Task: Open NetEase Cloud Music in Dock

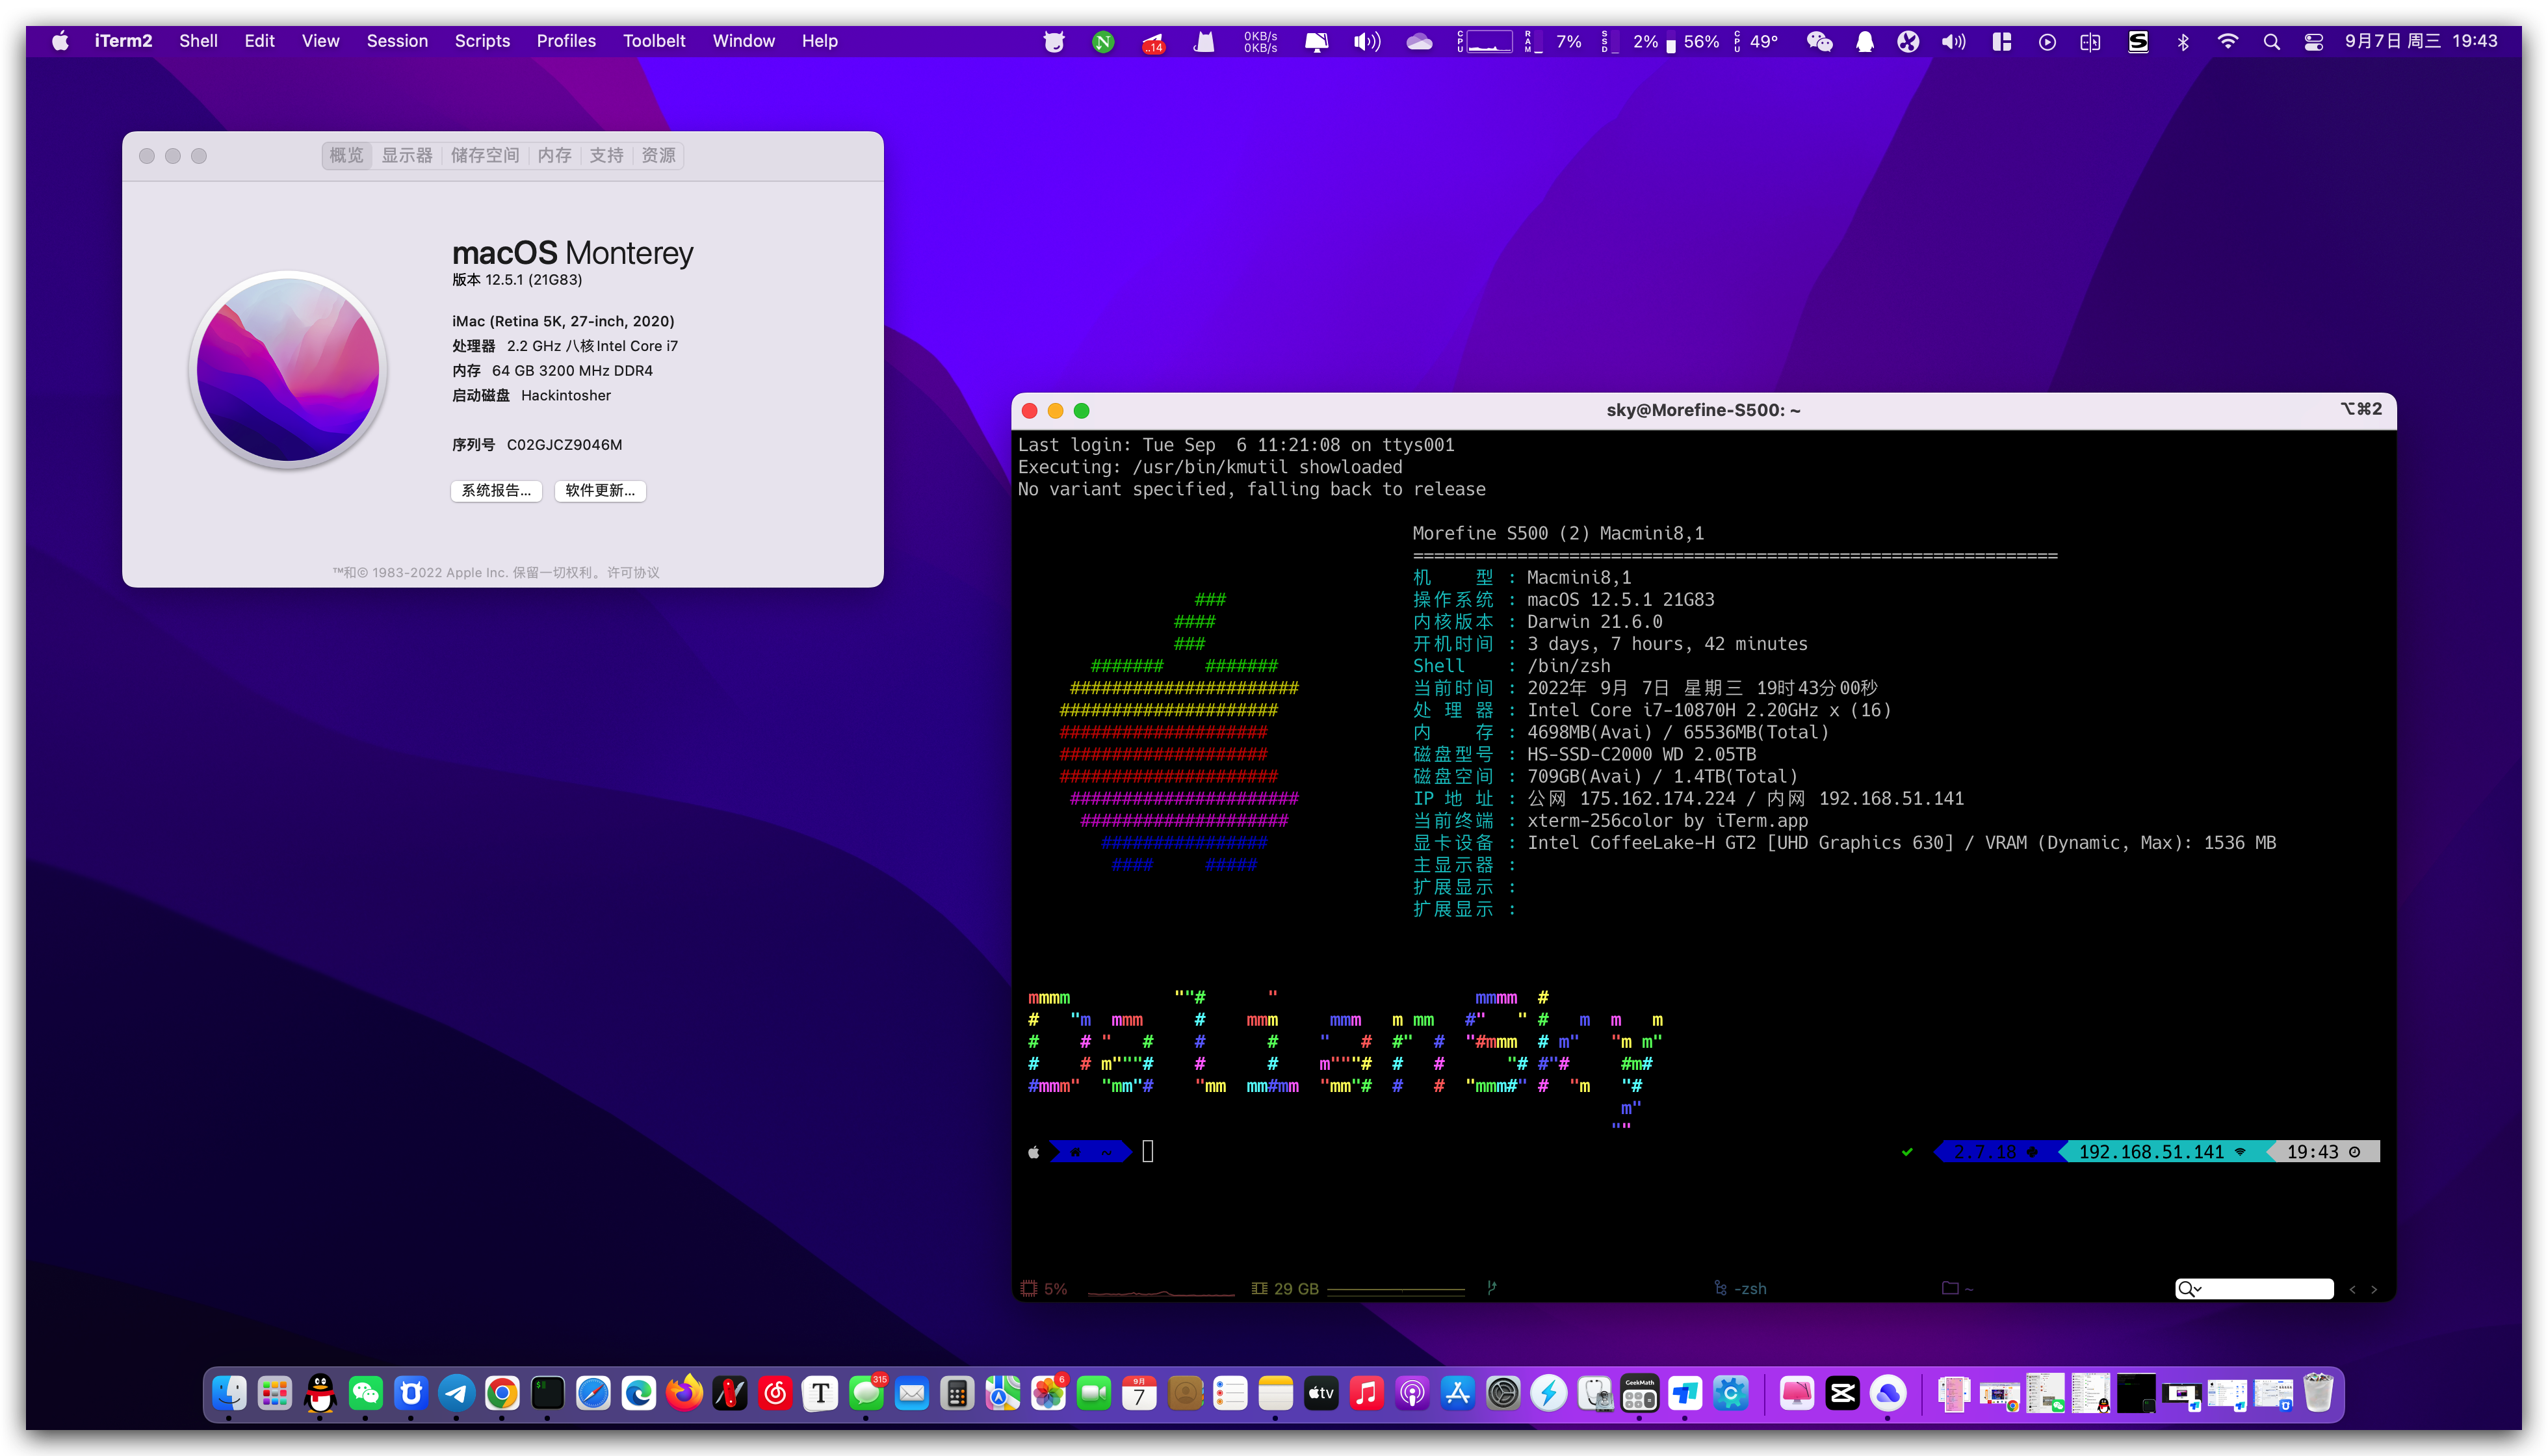Action: [775, 1393]
